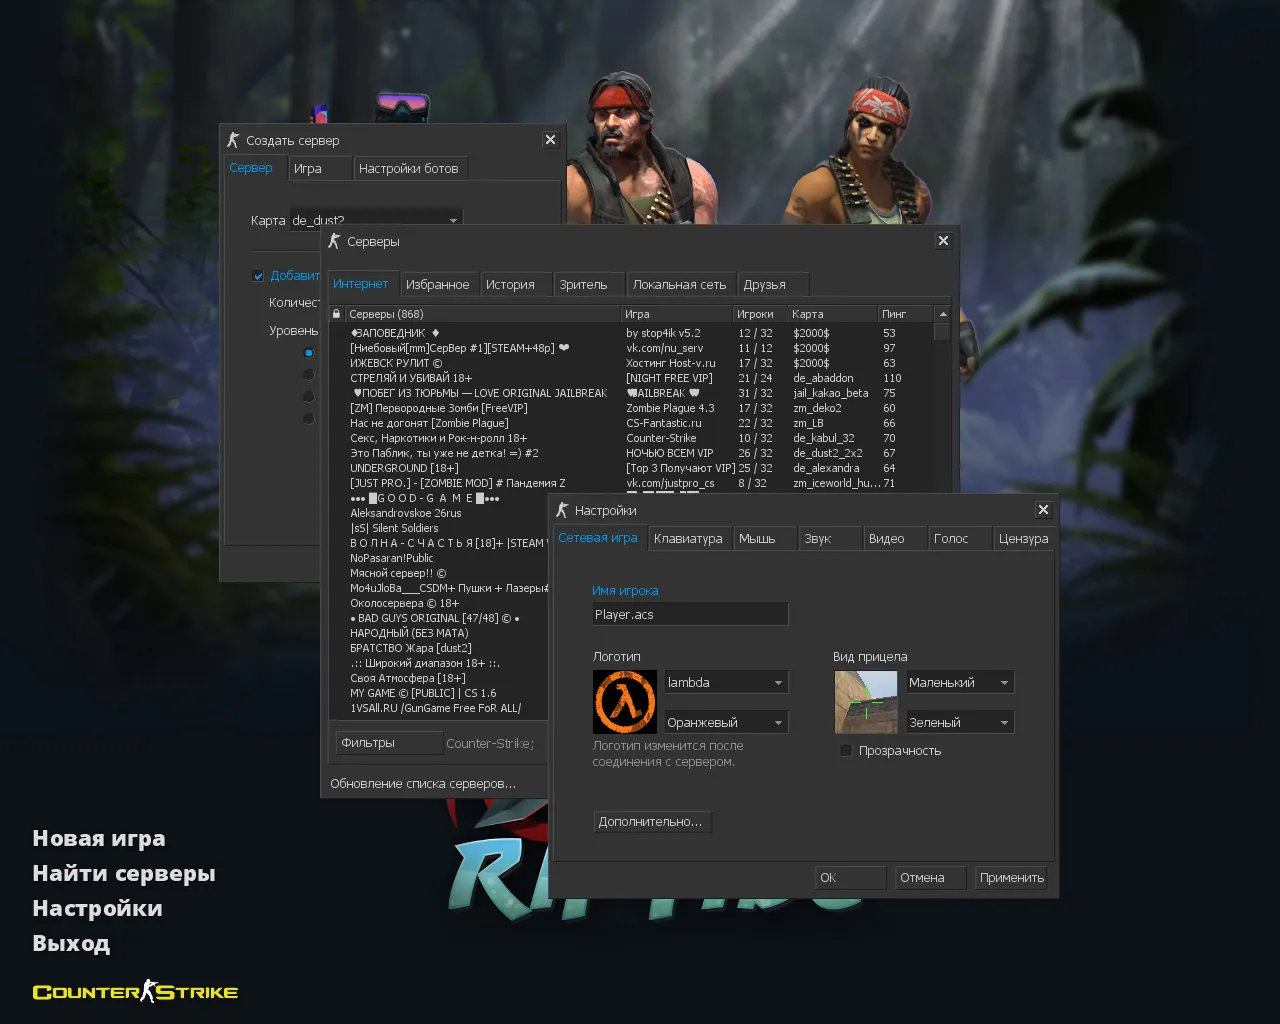Click the Player.acs name input field
Screen dimensions: 1280x1024
point(690,614)
